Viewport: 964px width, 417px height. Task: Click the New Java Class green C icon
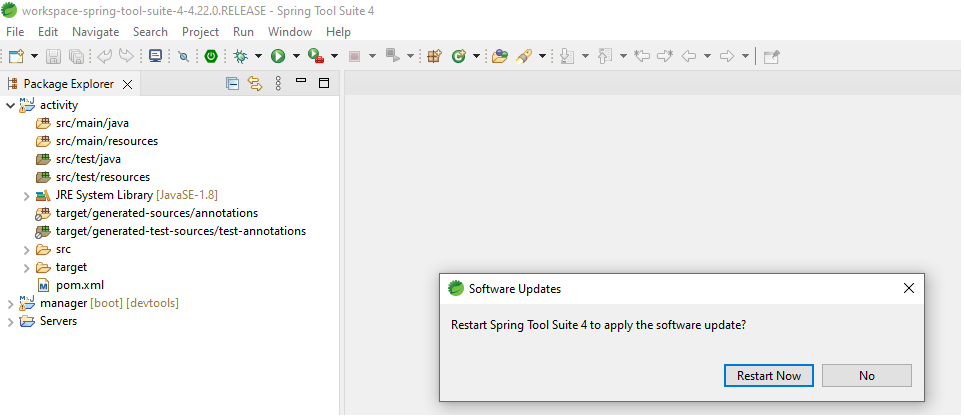tap(459, 56)
